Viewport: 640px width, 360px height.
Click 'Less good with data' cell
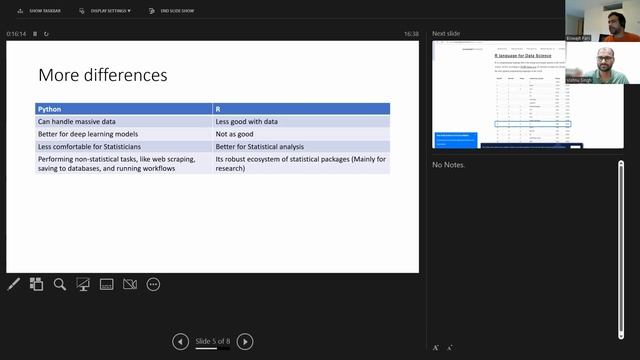click(301, 122)
